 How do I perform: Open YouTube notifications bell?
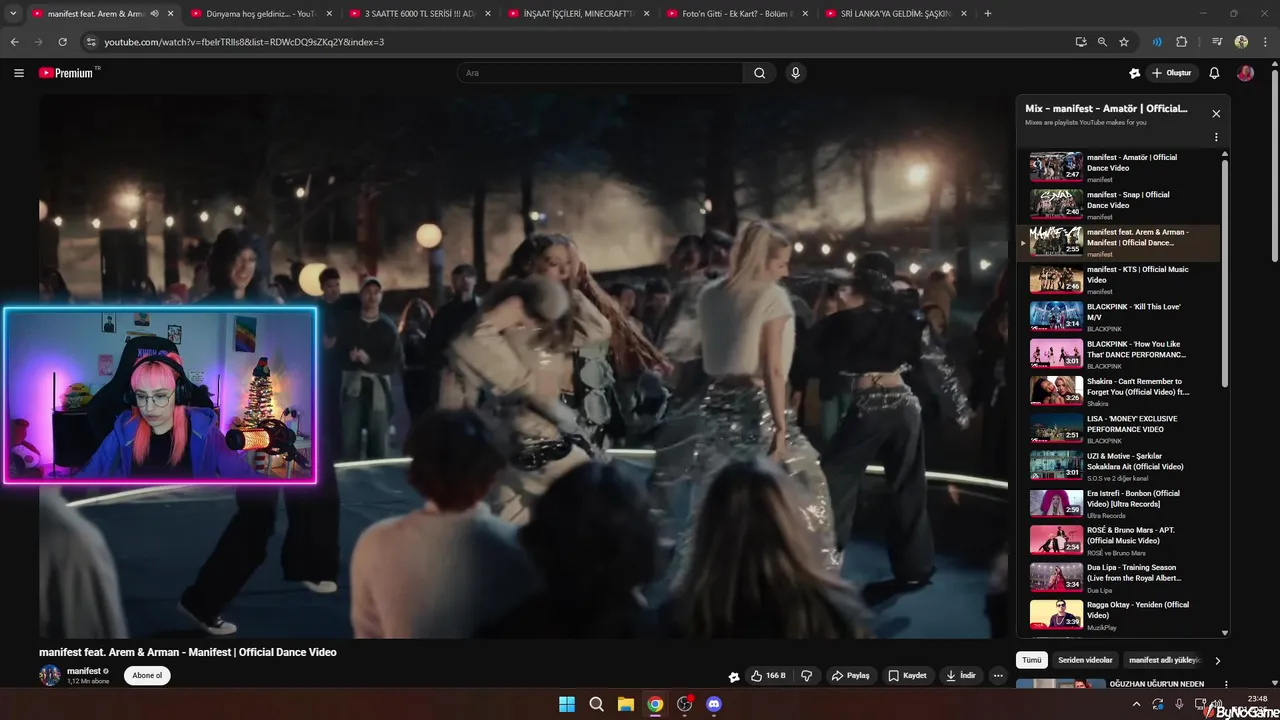(x=1214, y=73)
